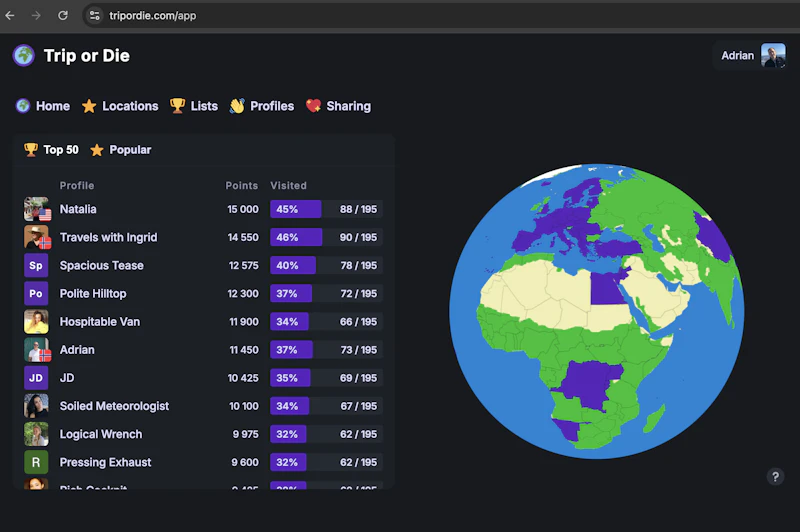Click the trophy icon next to Lists
The height and width of the screenshot is (532, 800).
pyautogui.click(x=178, y=106)
